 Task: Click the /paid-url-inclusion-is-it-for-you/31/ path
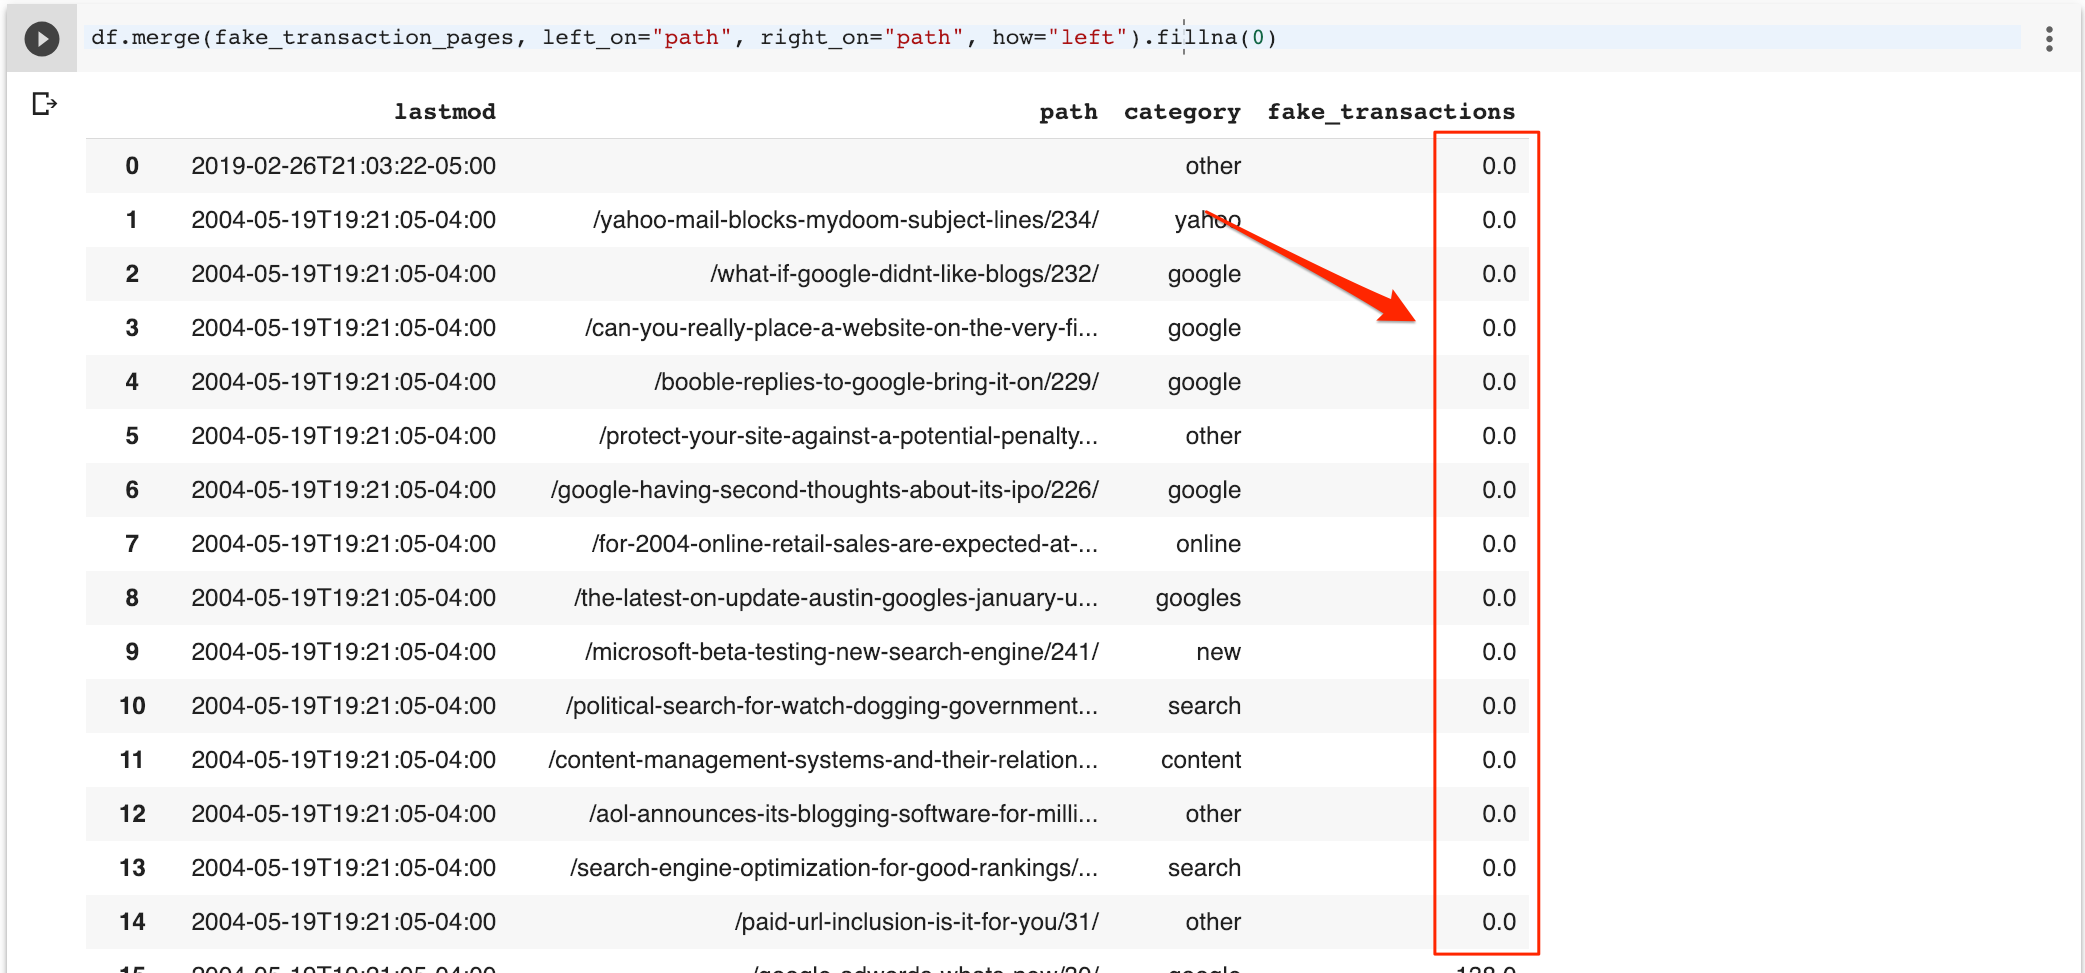coord(916,922)
